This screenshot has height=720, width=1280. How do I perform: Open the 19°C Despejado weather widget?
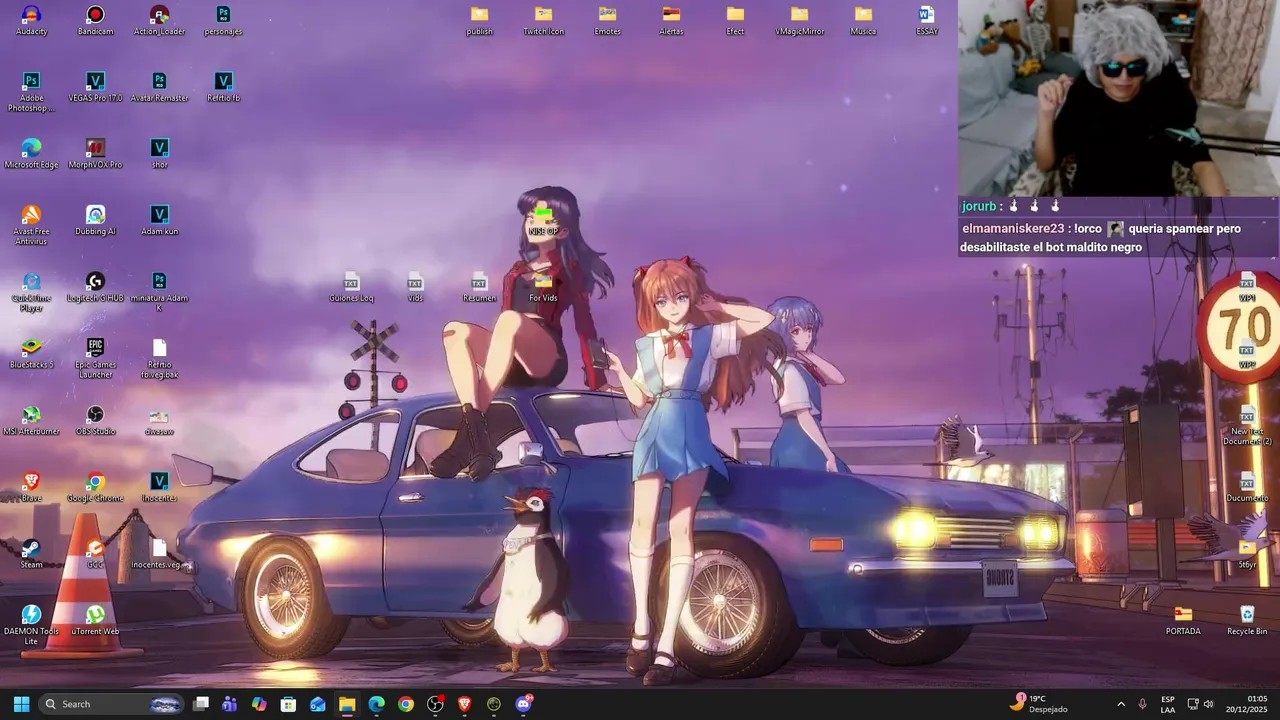pyautogui.click(x=1039, y=704)
